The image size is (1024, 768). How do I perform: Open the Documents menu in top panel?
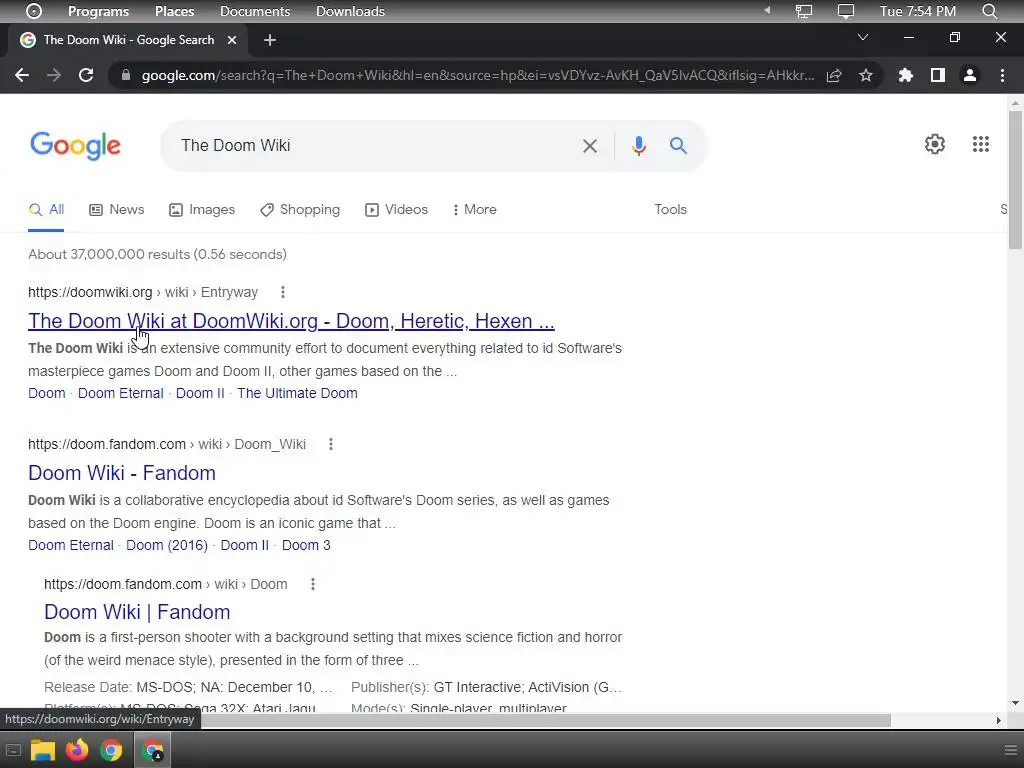tap(255, 11)
